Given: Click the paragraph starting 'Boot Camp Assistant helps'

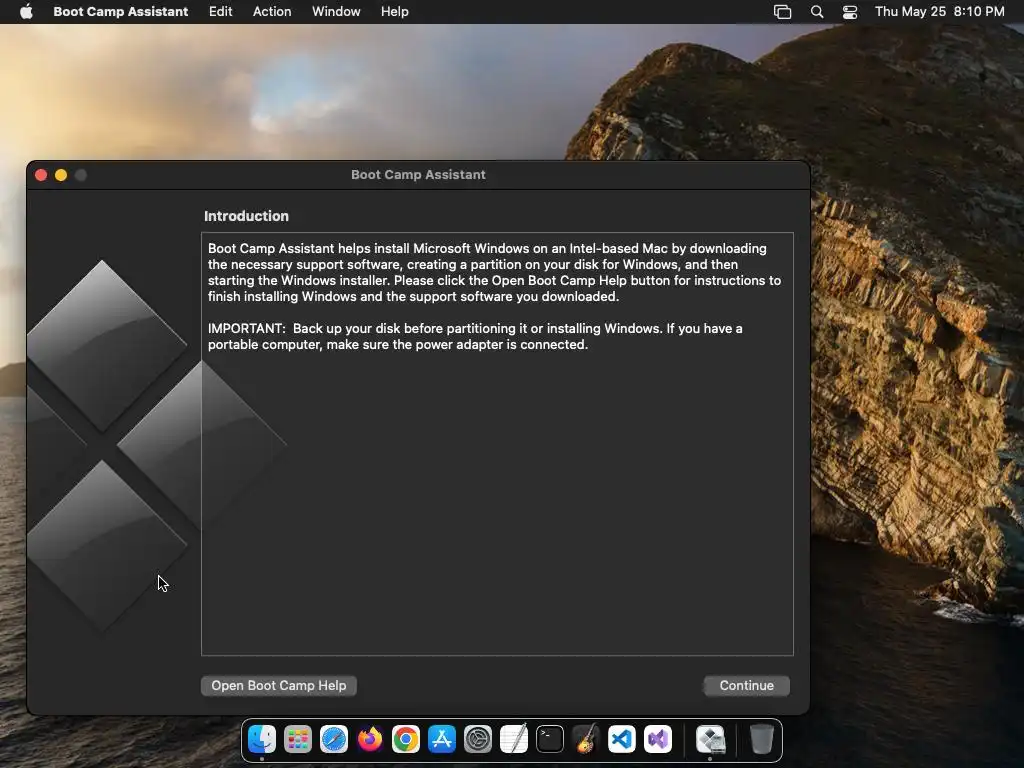Looking at the screenshot, I should [x=494, y=272].
